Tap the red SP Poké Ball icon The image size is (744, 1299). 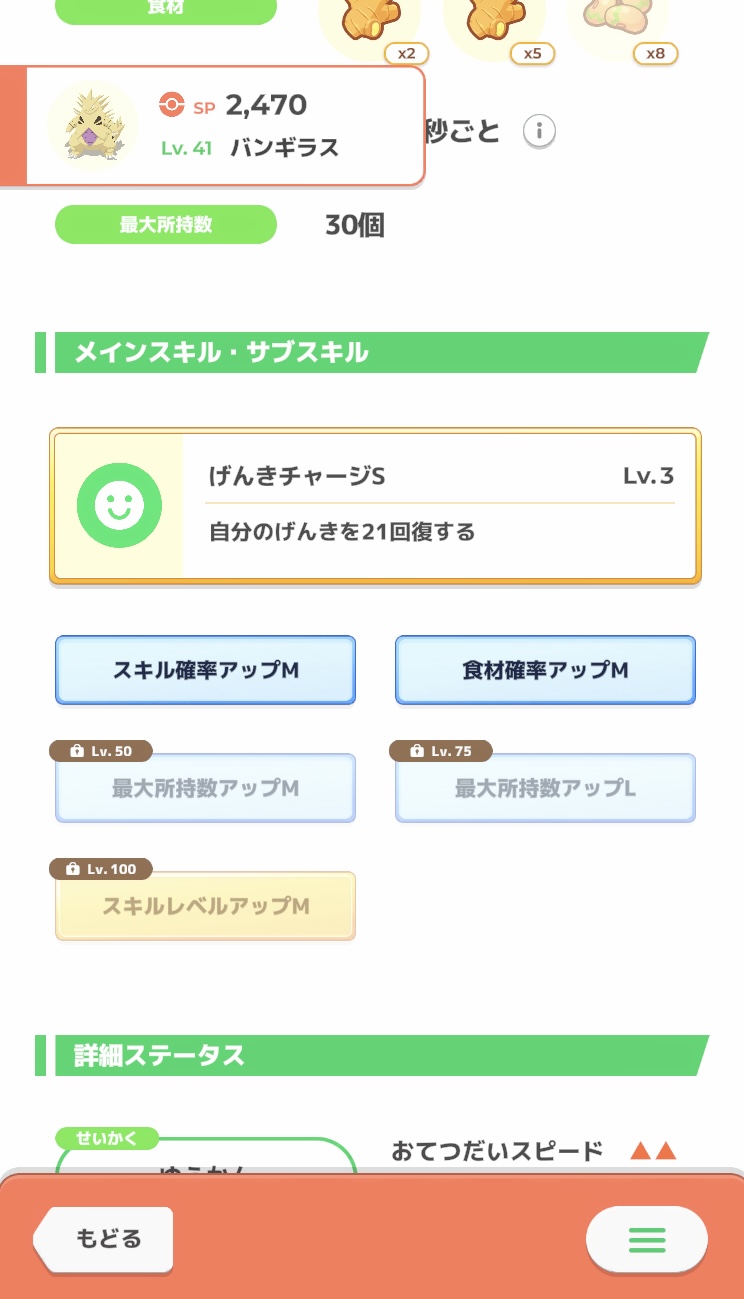click(172, 104)
